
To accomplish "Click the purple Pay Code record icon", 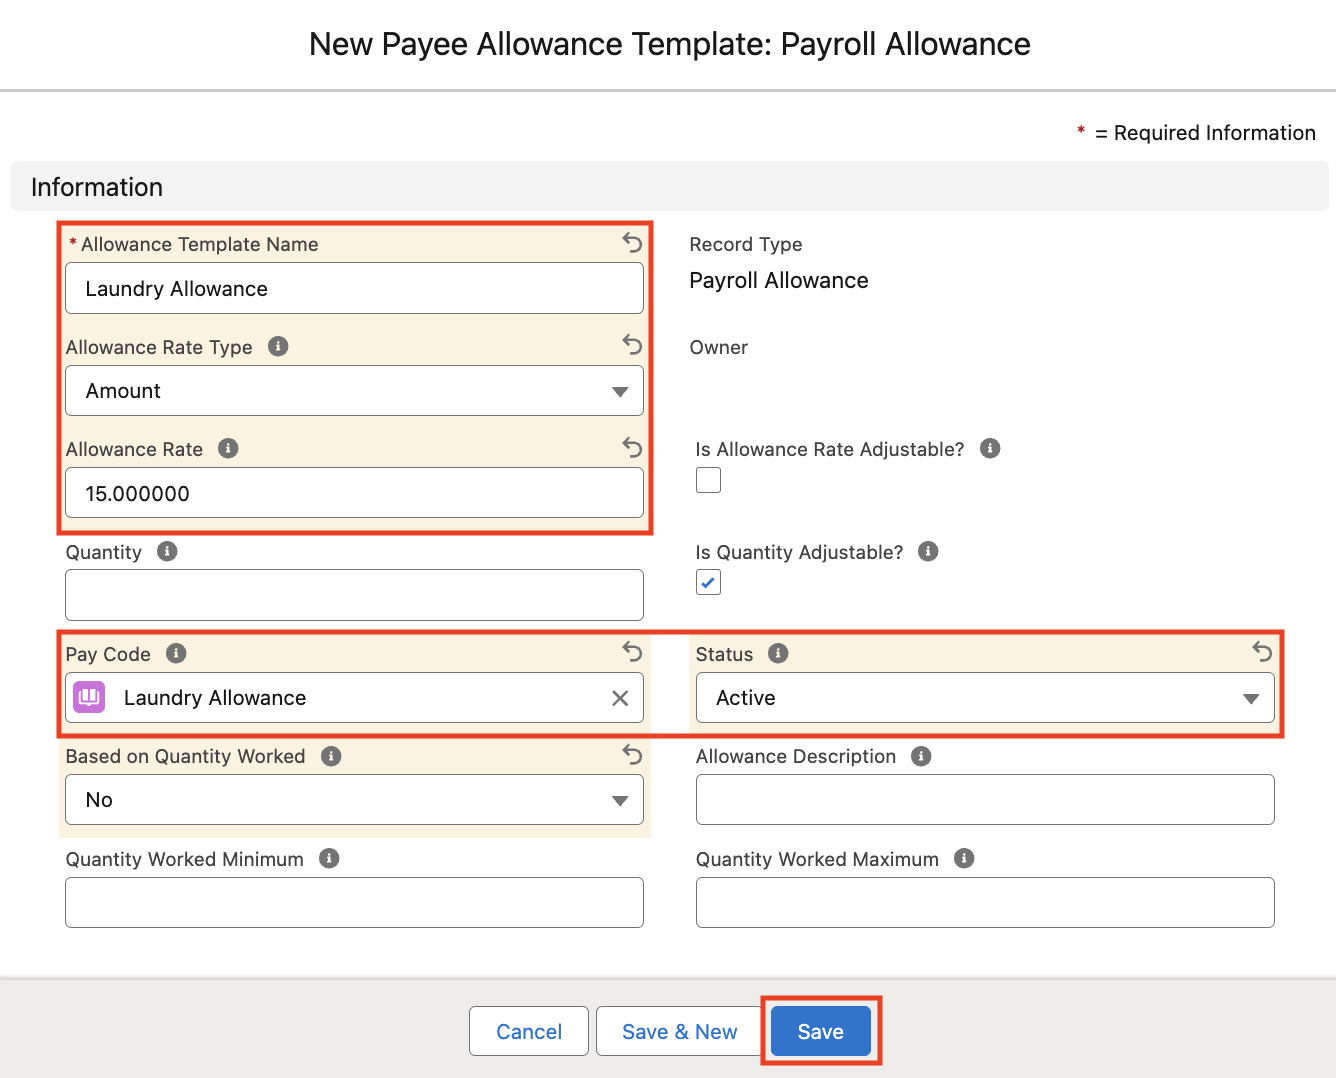I will (x=90, y=697).
